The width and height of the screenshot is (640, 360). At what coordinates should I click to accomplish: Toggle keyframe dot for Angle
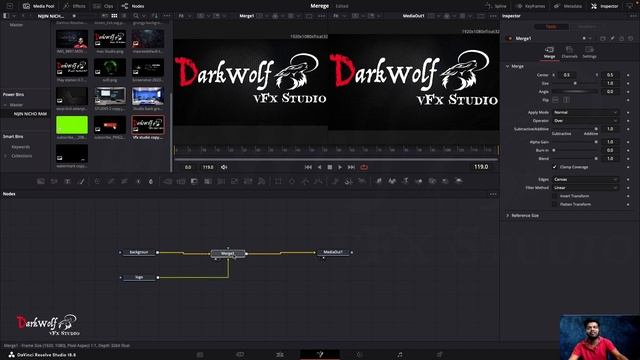coord(628,92)
